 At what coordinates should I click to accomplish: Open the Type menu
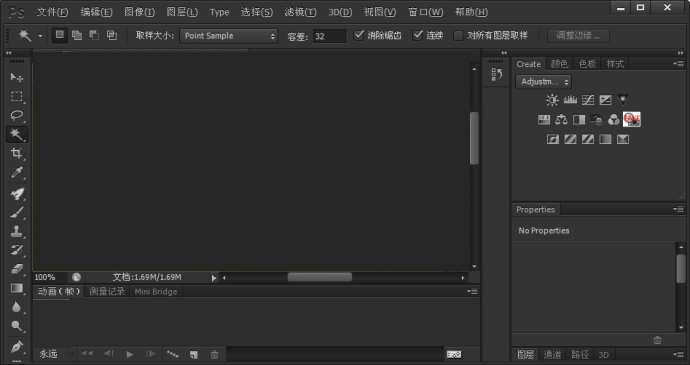(219, 12)
